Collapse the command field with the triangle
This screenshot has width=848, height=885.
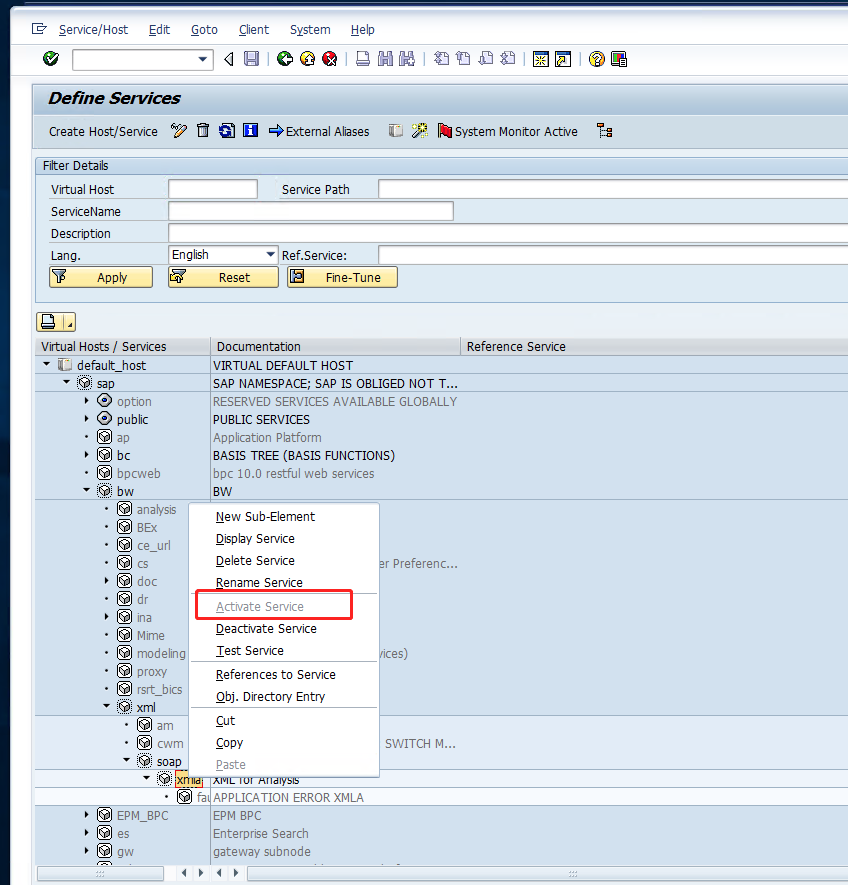(x=229, y=59)
